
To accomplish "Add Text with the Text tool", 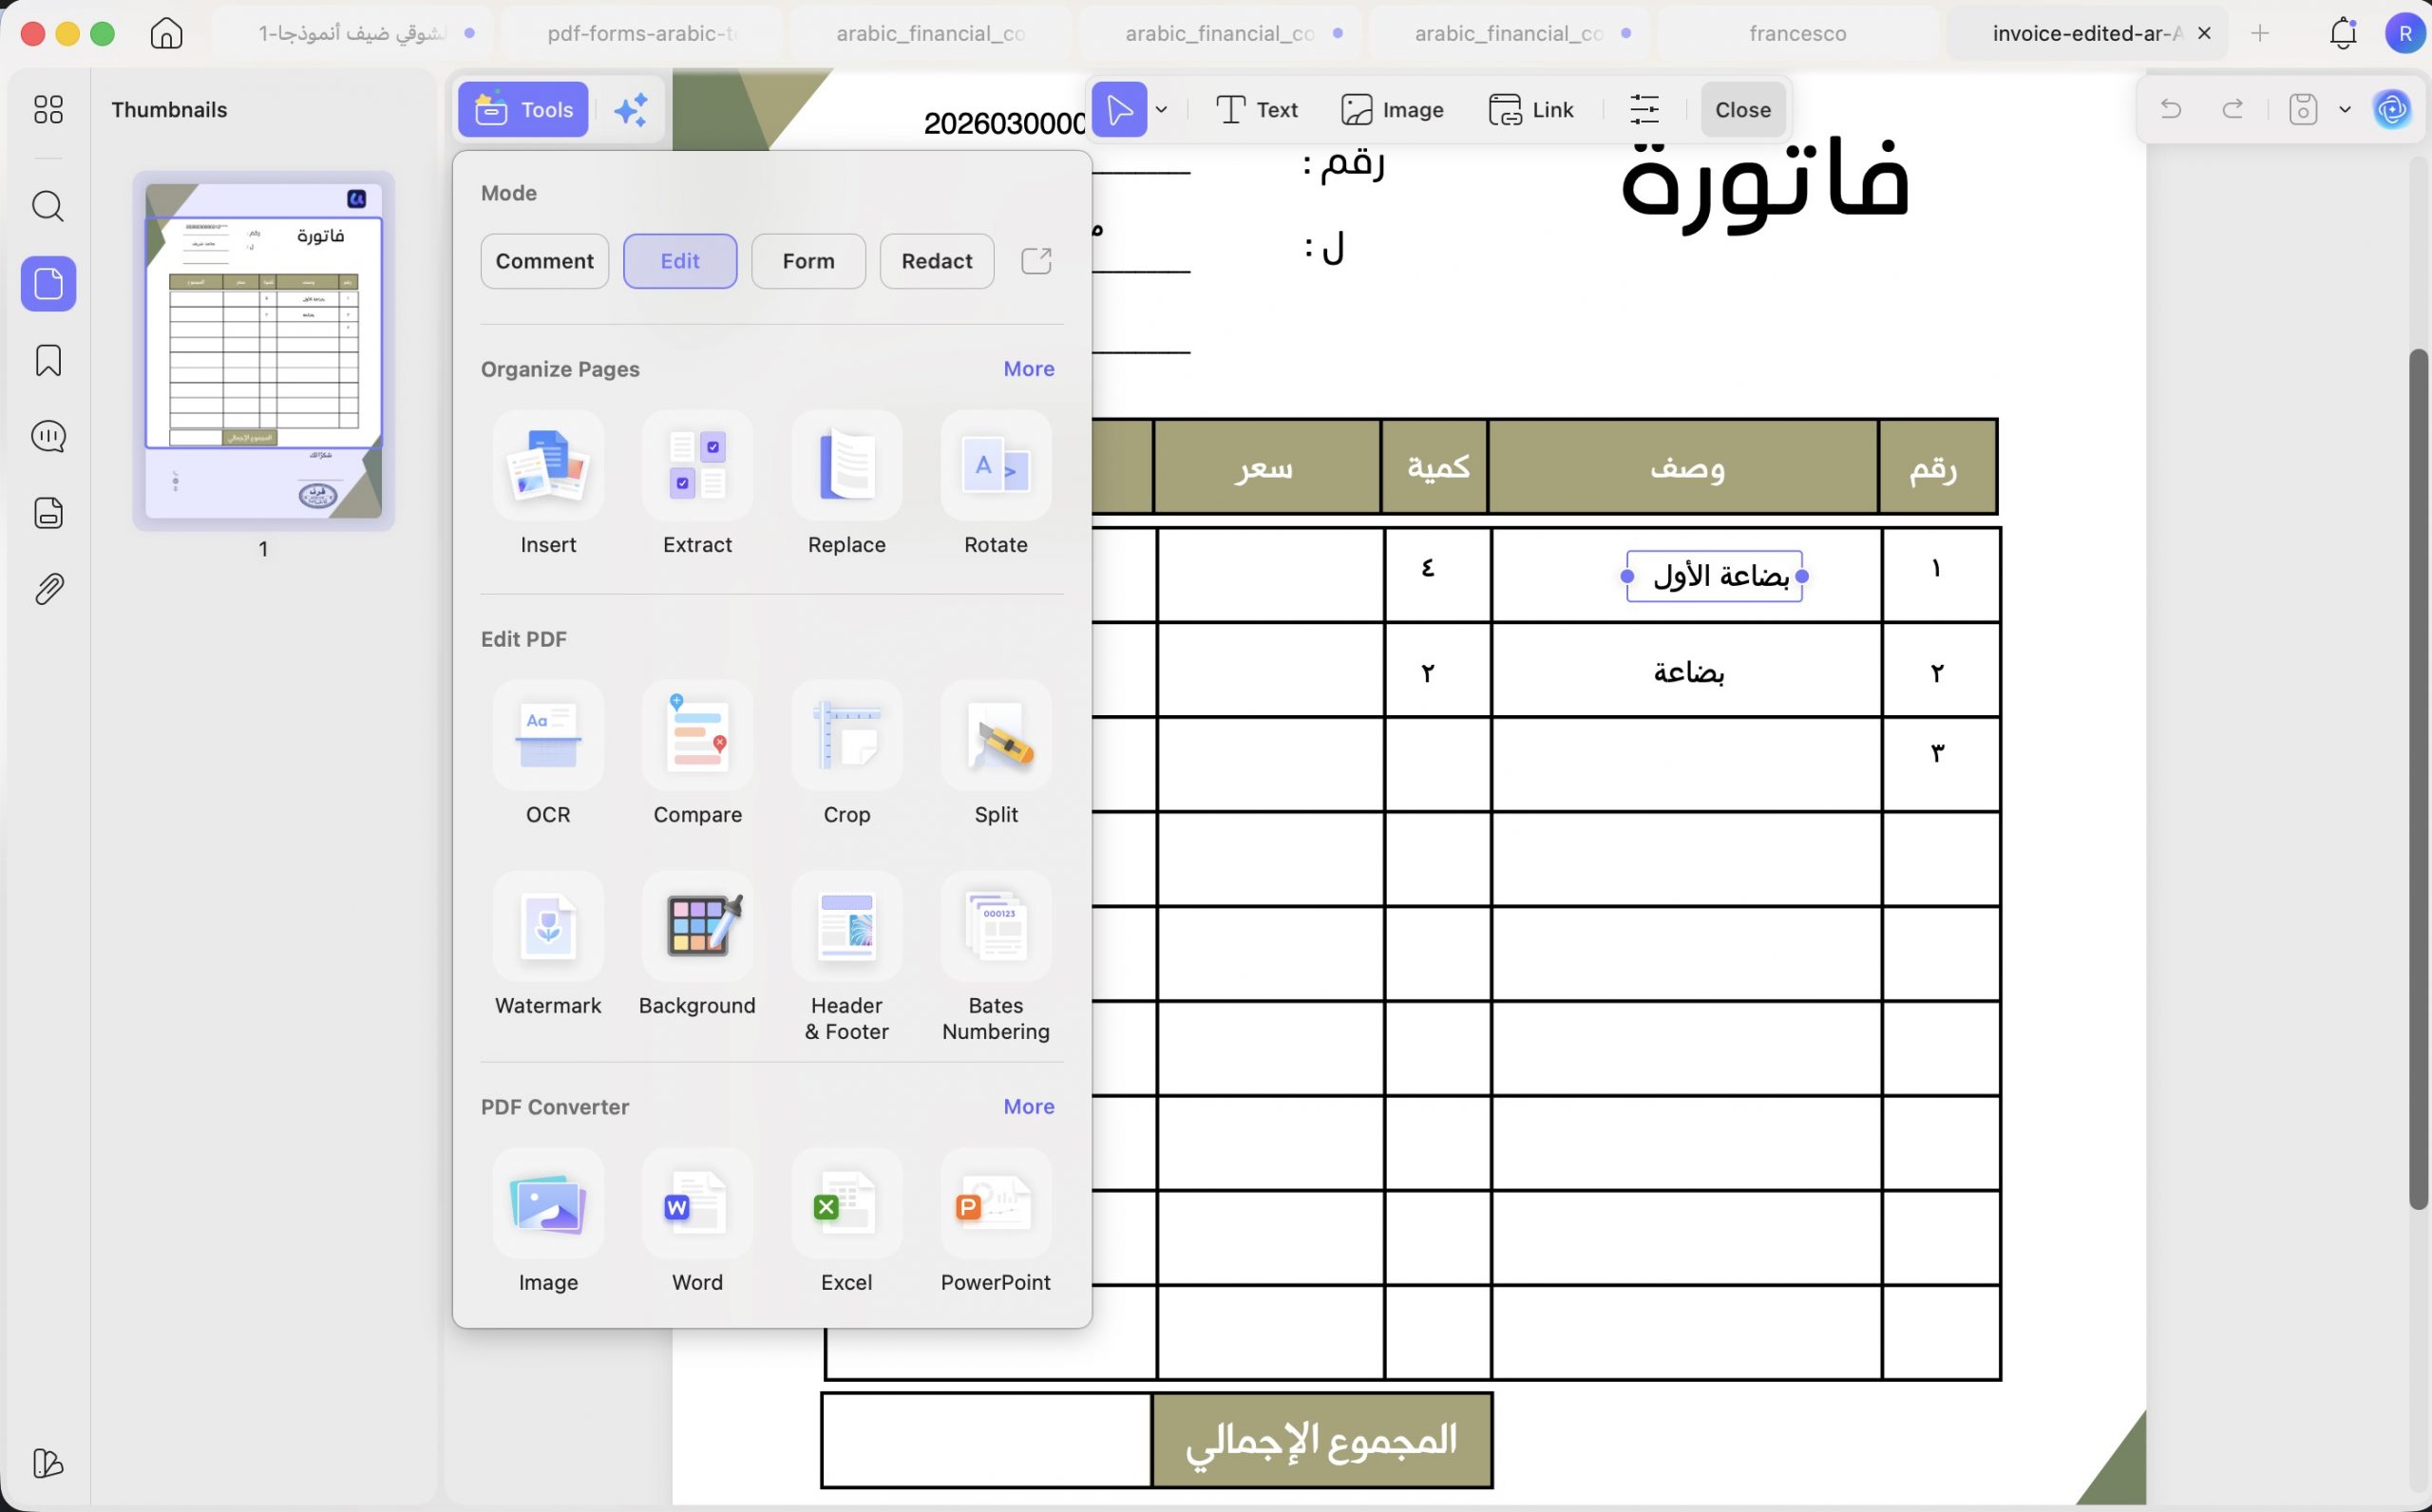I will (x=1256, y=109).
